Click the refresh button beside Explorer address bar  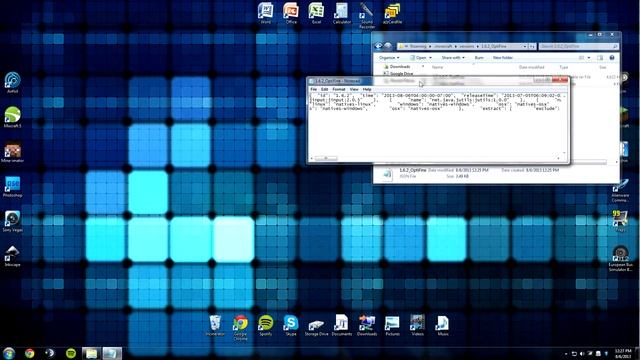532,46
